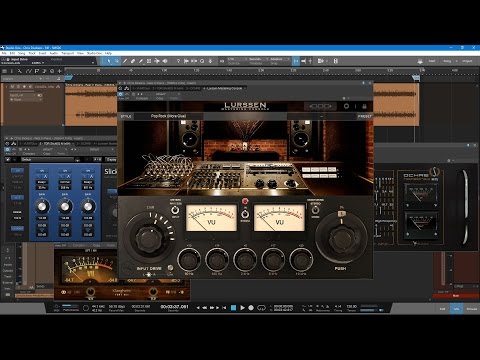Click the bottom VU meter in Ochre plugin
Image resolution: width=480 pixels, height=360 pixels.
pos(421,225)
